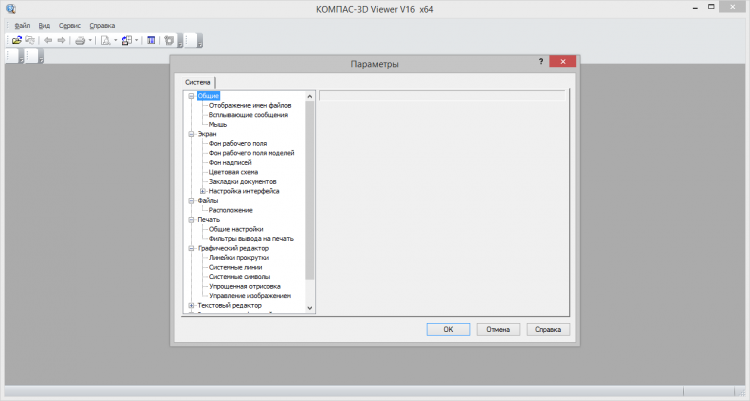Collapse the Графический редактор node
Screen dimensions: 750x401
(191, 248)
